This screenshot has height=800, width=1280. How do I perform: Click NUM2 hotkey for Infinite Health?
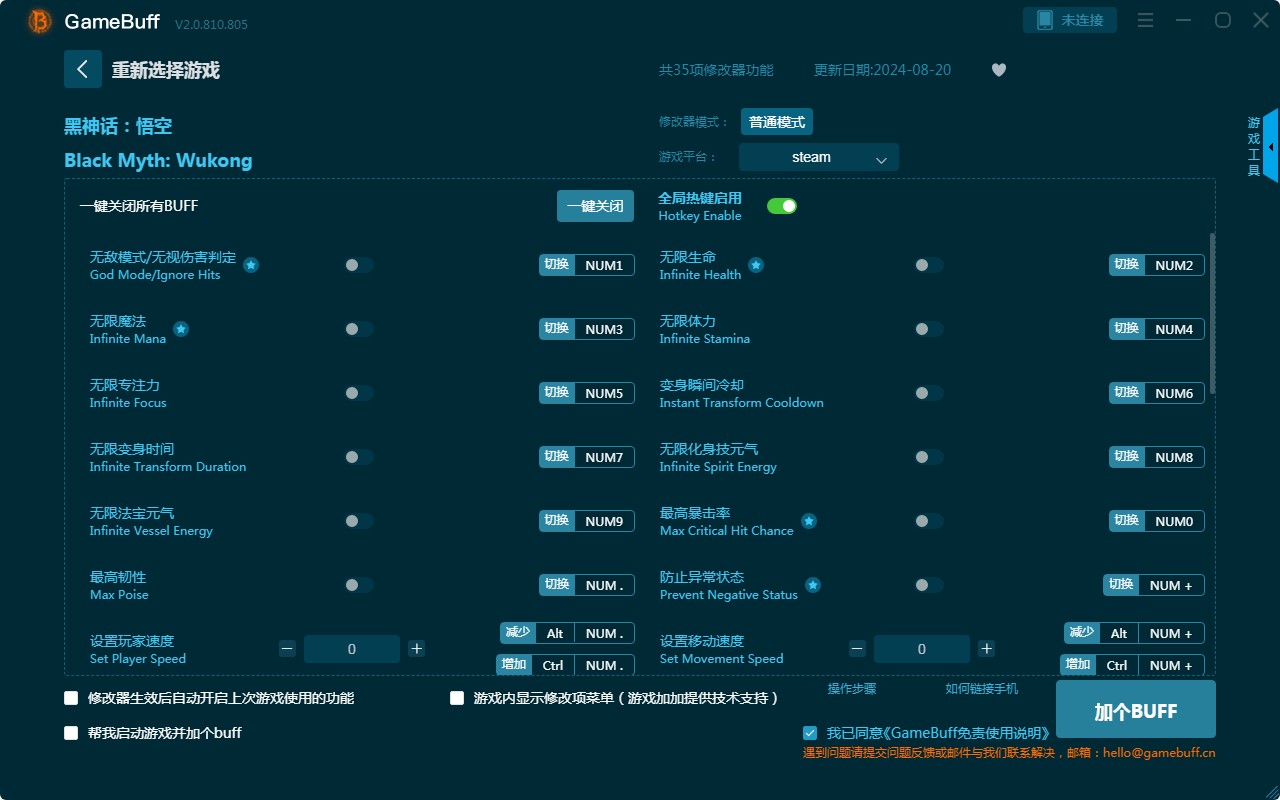point(1174,265)
